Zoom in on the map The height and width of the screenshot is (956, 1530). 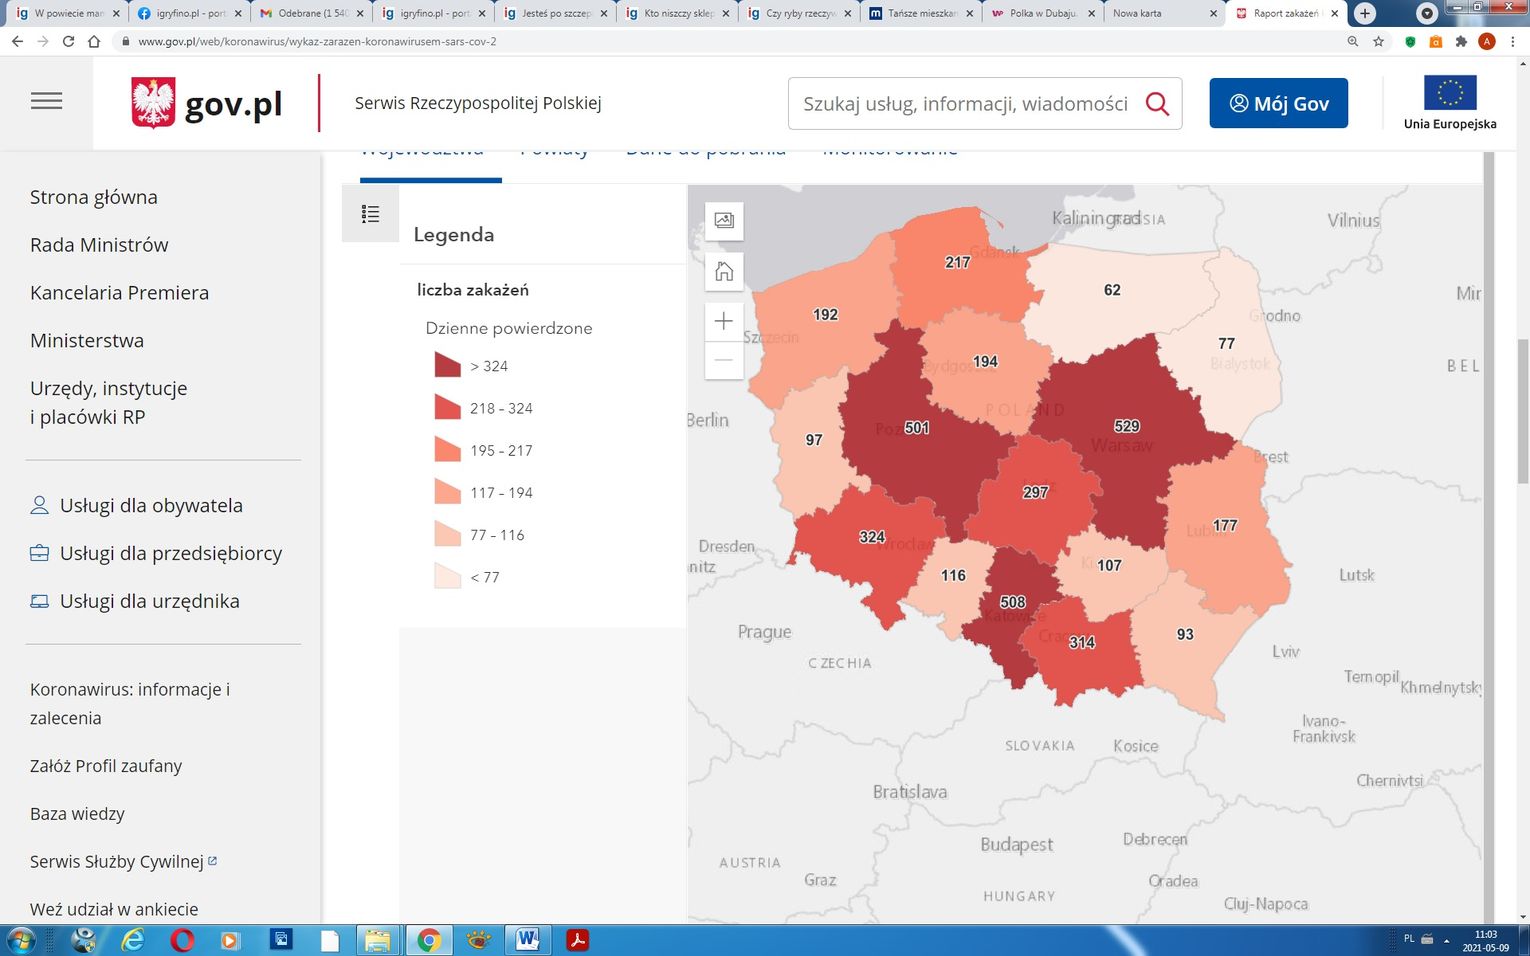[724, 322]
